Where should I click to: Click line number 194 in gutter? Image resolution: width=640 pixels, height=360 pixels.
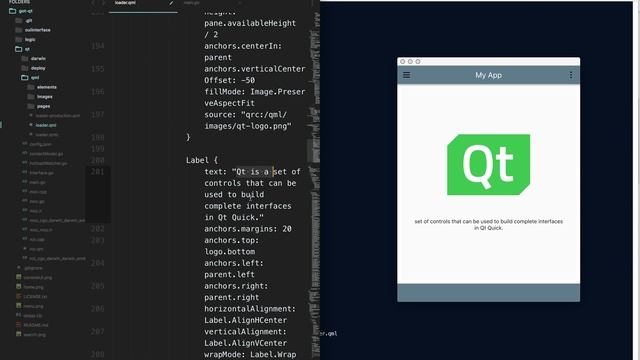(97, 46)
